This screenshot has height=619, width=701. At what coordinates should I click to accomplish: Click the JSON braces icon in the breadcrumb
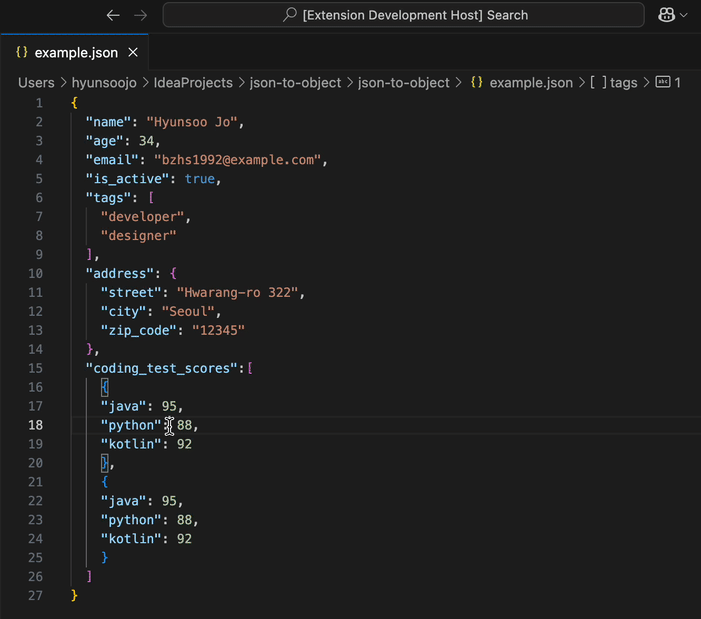(477, 82)
